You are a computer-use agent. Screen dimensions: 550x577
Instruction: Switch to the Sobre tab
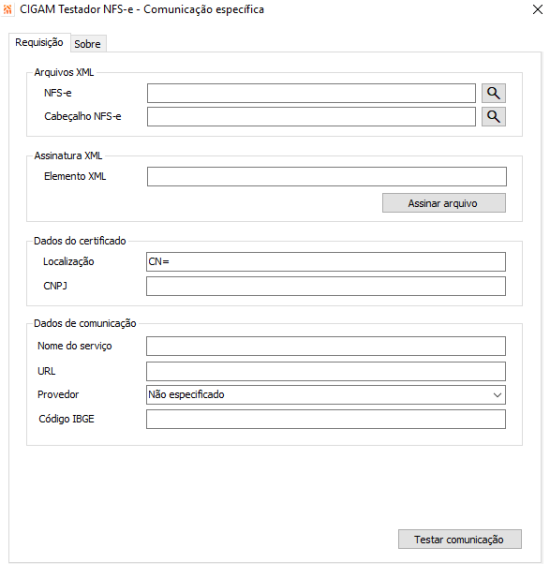tap(88, 44)
